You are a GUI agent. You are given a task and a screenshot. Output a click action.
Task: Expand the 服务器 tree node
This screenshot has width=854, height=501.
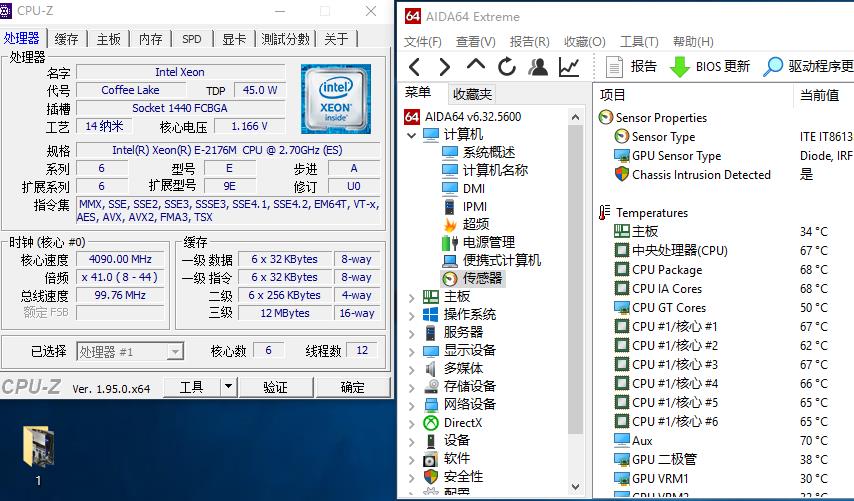[412, 333]
